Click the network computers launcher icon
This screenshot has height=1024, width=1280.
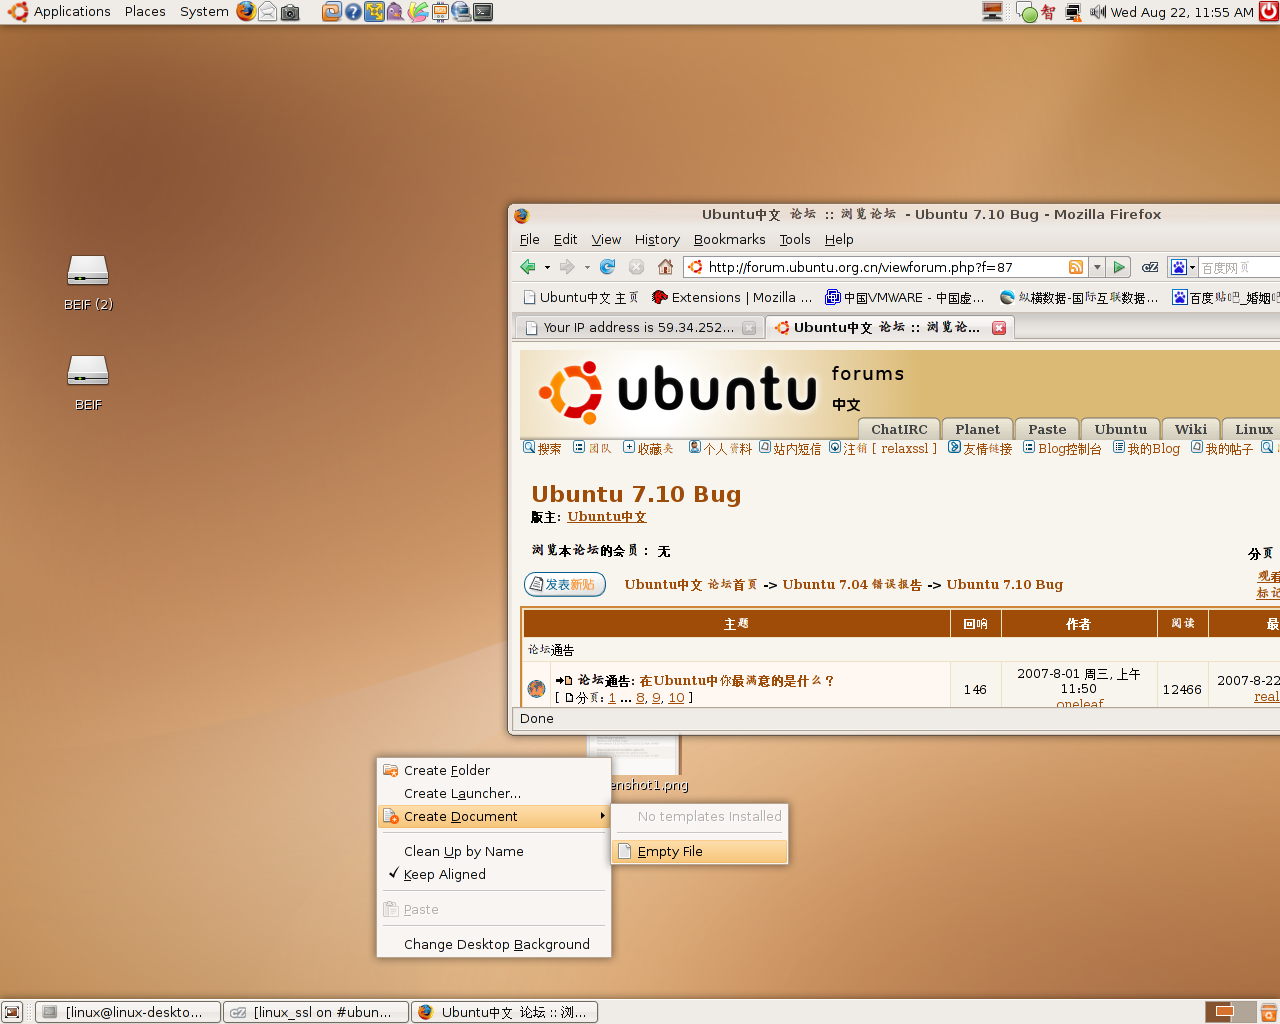pyautogui.click(x=461, y=12)
